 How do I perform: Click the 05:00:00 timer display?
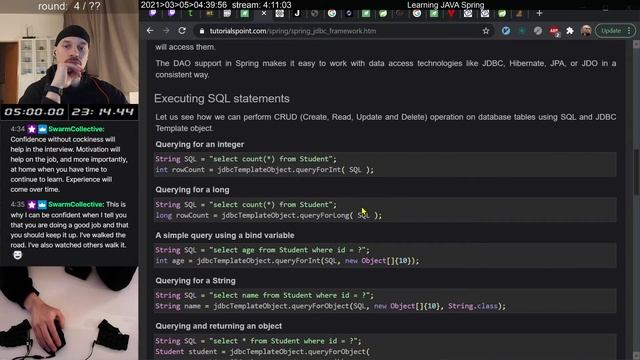[x=34, y=112]
